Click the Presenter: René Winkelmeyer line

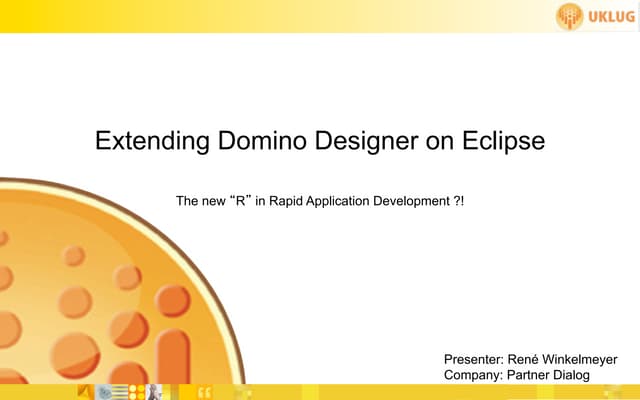[x=530, y=359]
